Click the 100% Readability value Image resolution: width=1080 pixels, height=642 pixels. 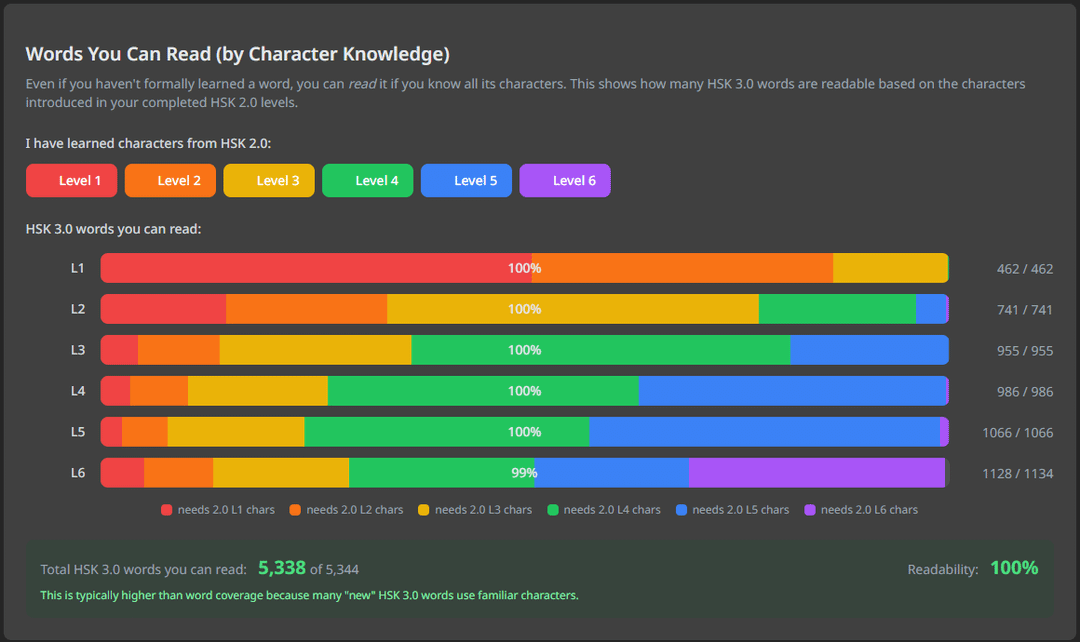tap(1014, 568)
